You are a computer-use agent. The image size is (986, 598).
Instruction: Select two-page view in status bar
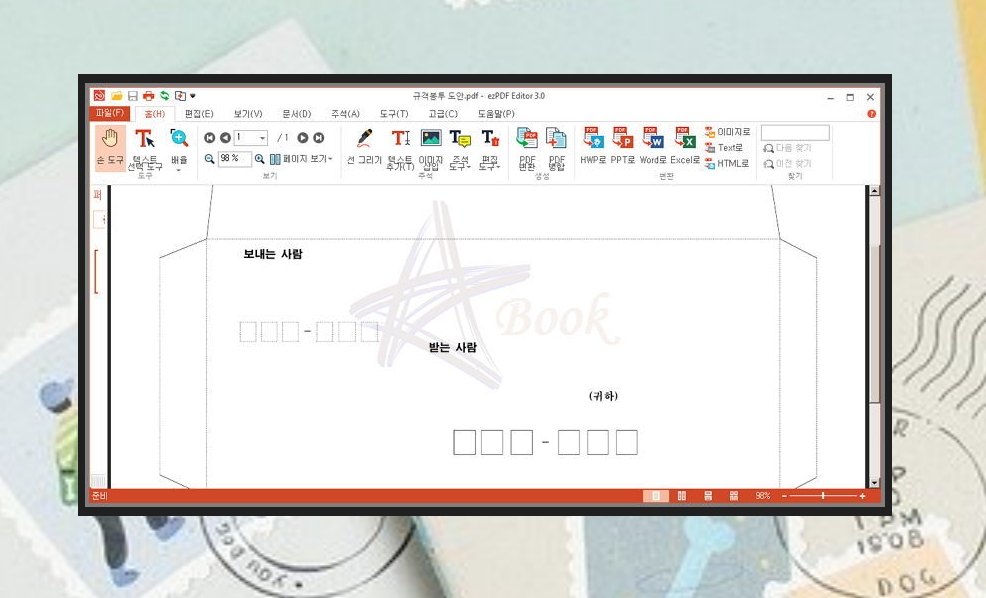click(x=682, y=496)
